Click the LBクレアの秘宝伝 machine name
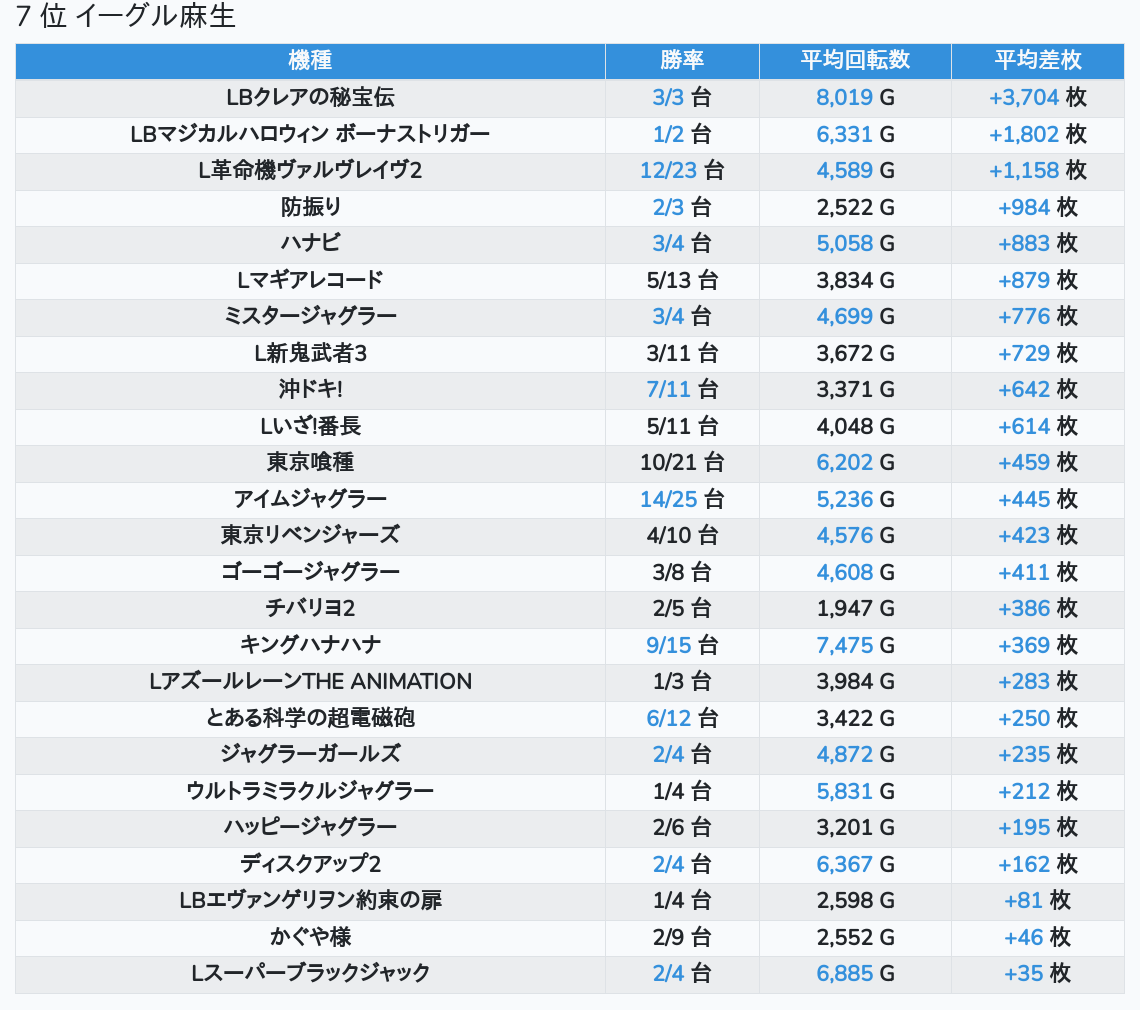 310,97
